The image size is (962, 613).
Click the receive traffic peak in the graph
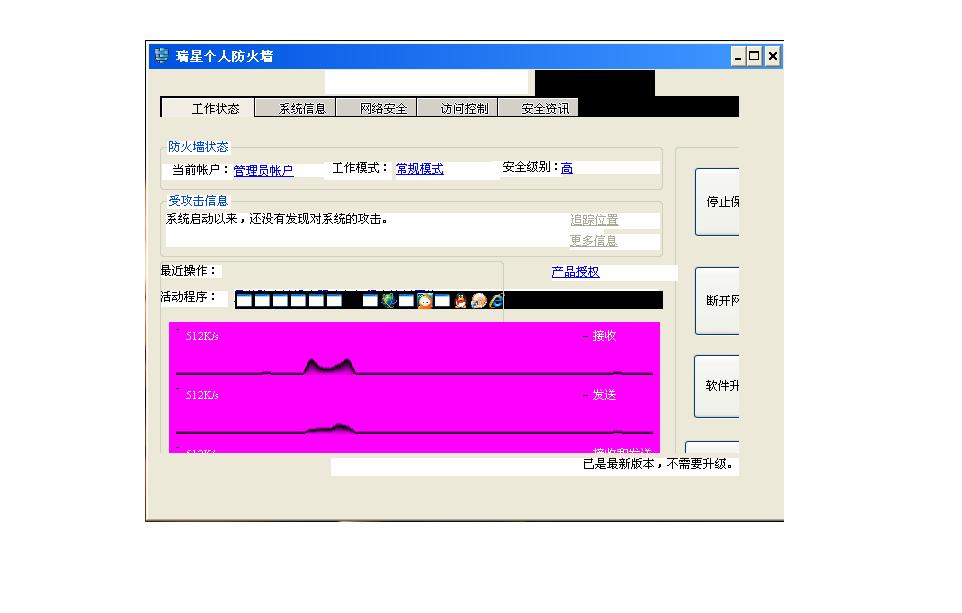[329, 366]
